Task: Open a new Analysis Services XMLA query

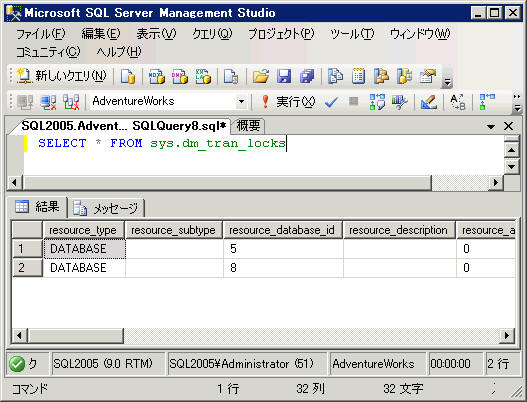Action: [x=203, y=76]
